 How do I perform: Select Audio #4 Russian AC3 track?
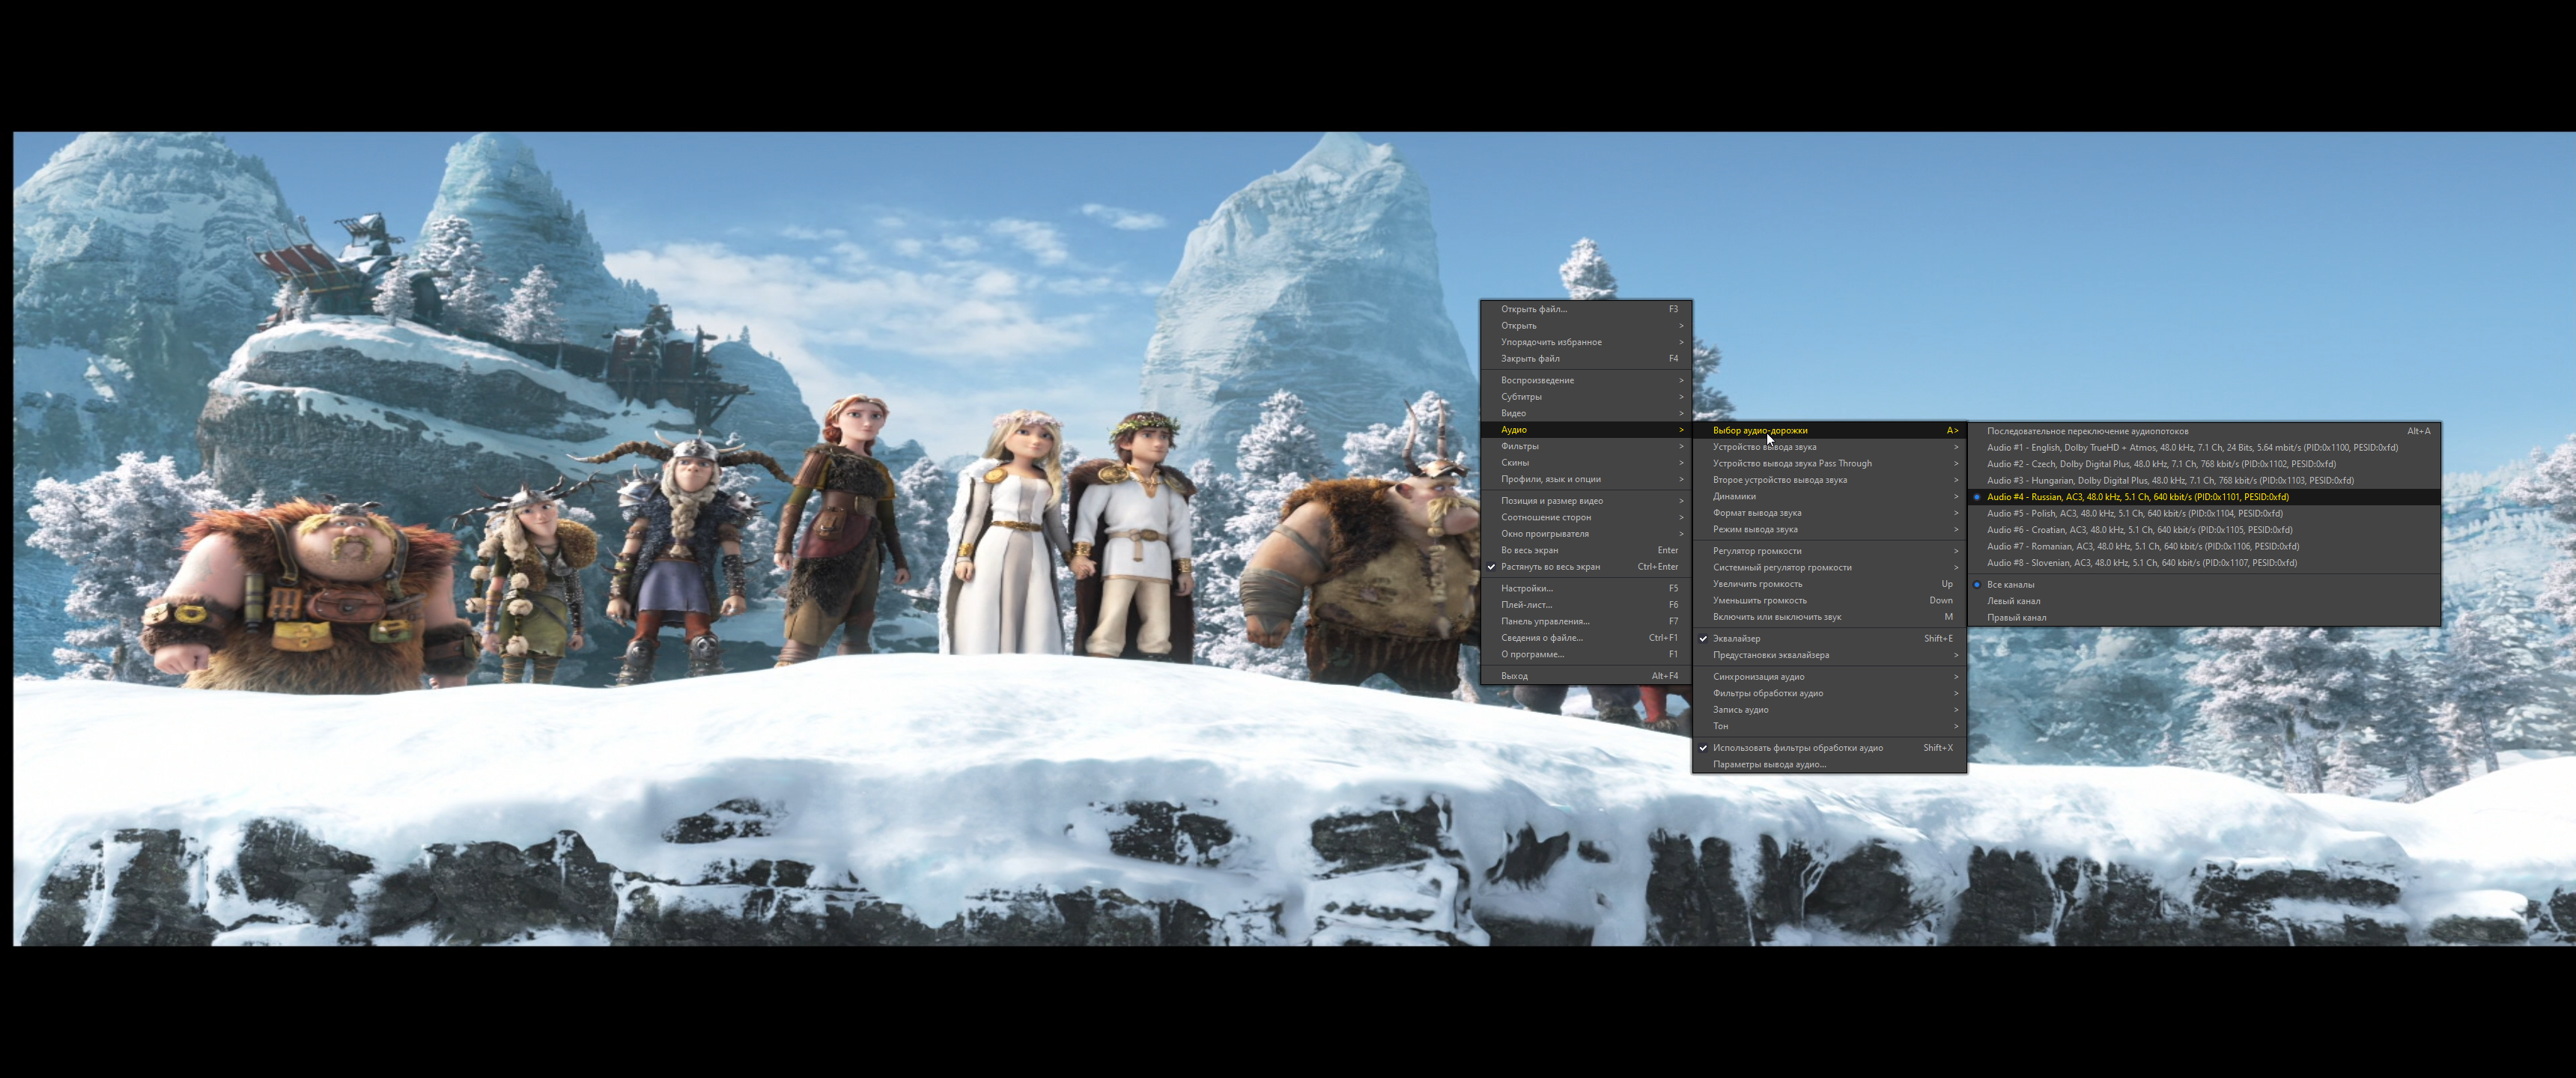coord(2203,497)
